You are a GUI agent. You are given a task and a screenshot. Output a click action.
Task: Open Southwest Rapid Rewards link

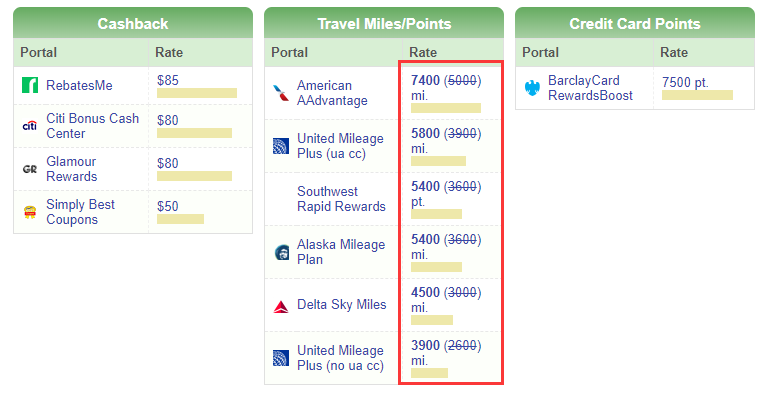point(341,199)
